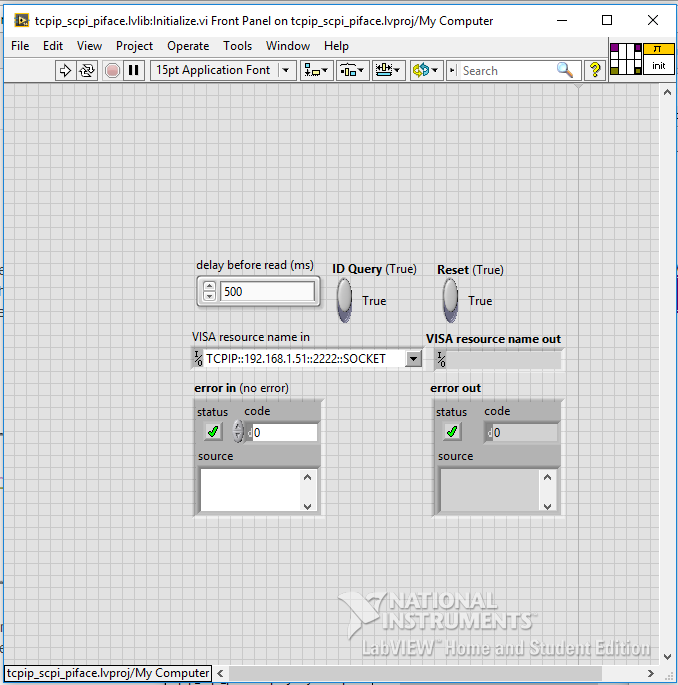
Task: Click error out source text box
Action: 490,490
